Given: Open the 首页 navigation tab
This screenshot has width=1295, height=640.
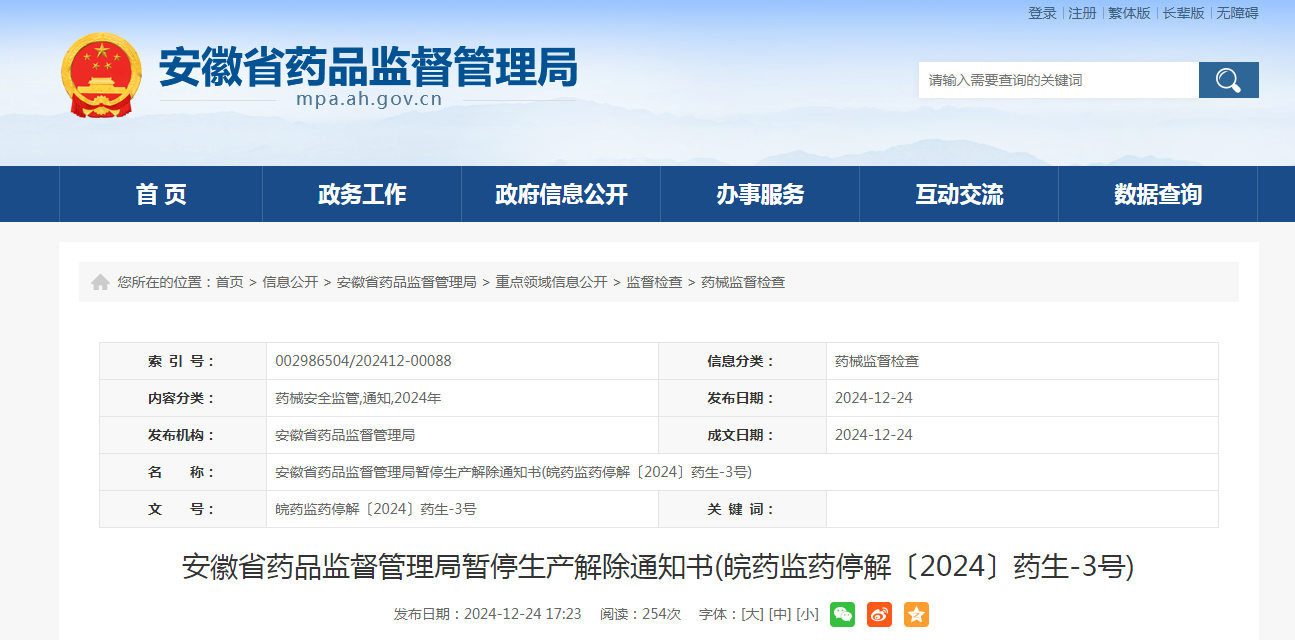Looking at the screenshot, I should click(x=161, y=194).
